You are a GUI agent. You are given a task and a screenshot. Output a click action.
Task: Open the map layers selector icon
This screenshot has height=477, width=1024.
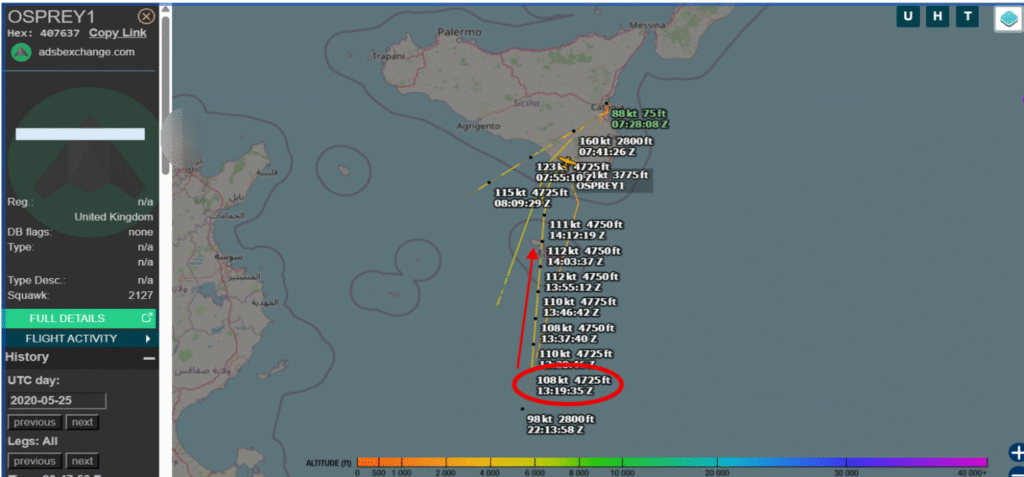tap(1007, 18)
